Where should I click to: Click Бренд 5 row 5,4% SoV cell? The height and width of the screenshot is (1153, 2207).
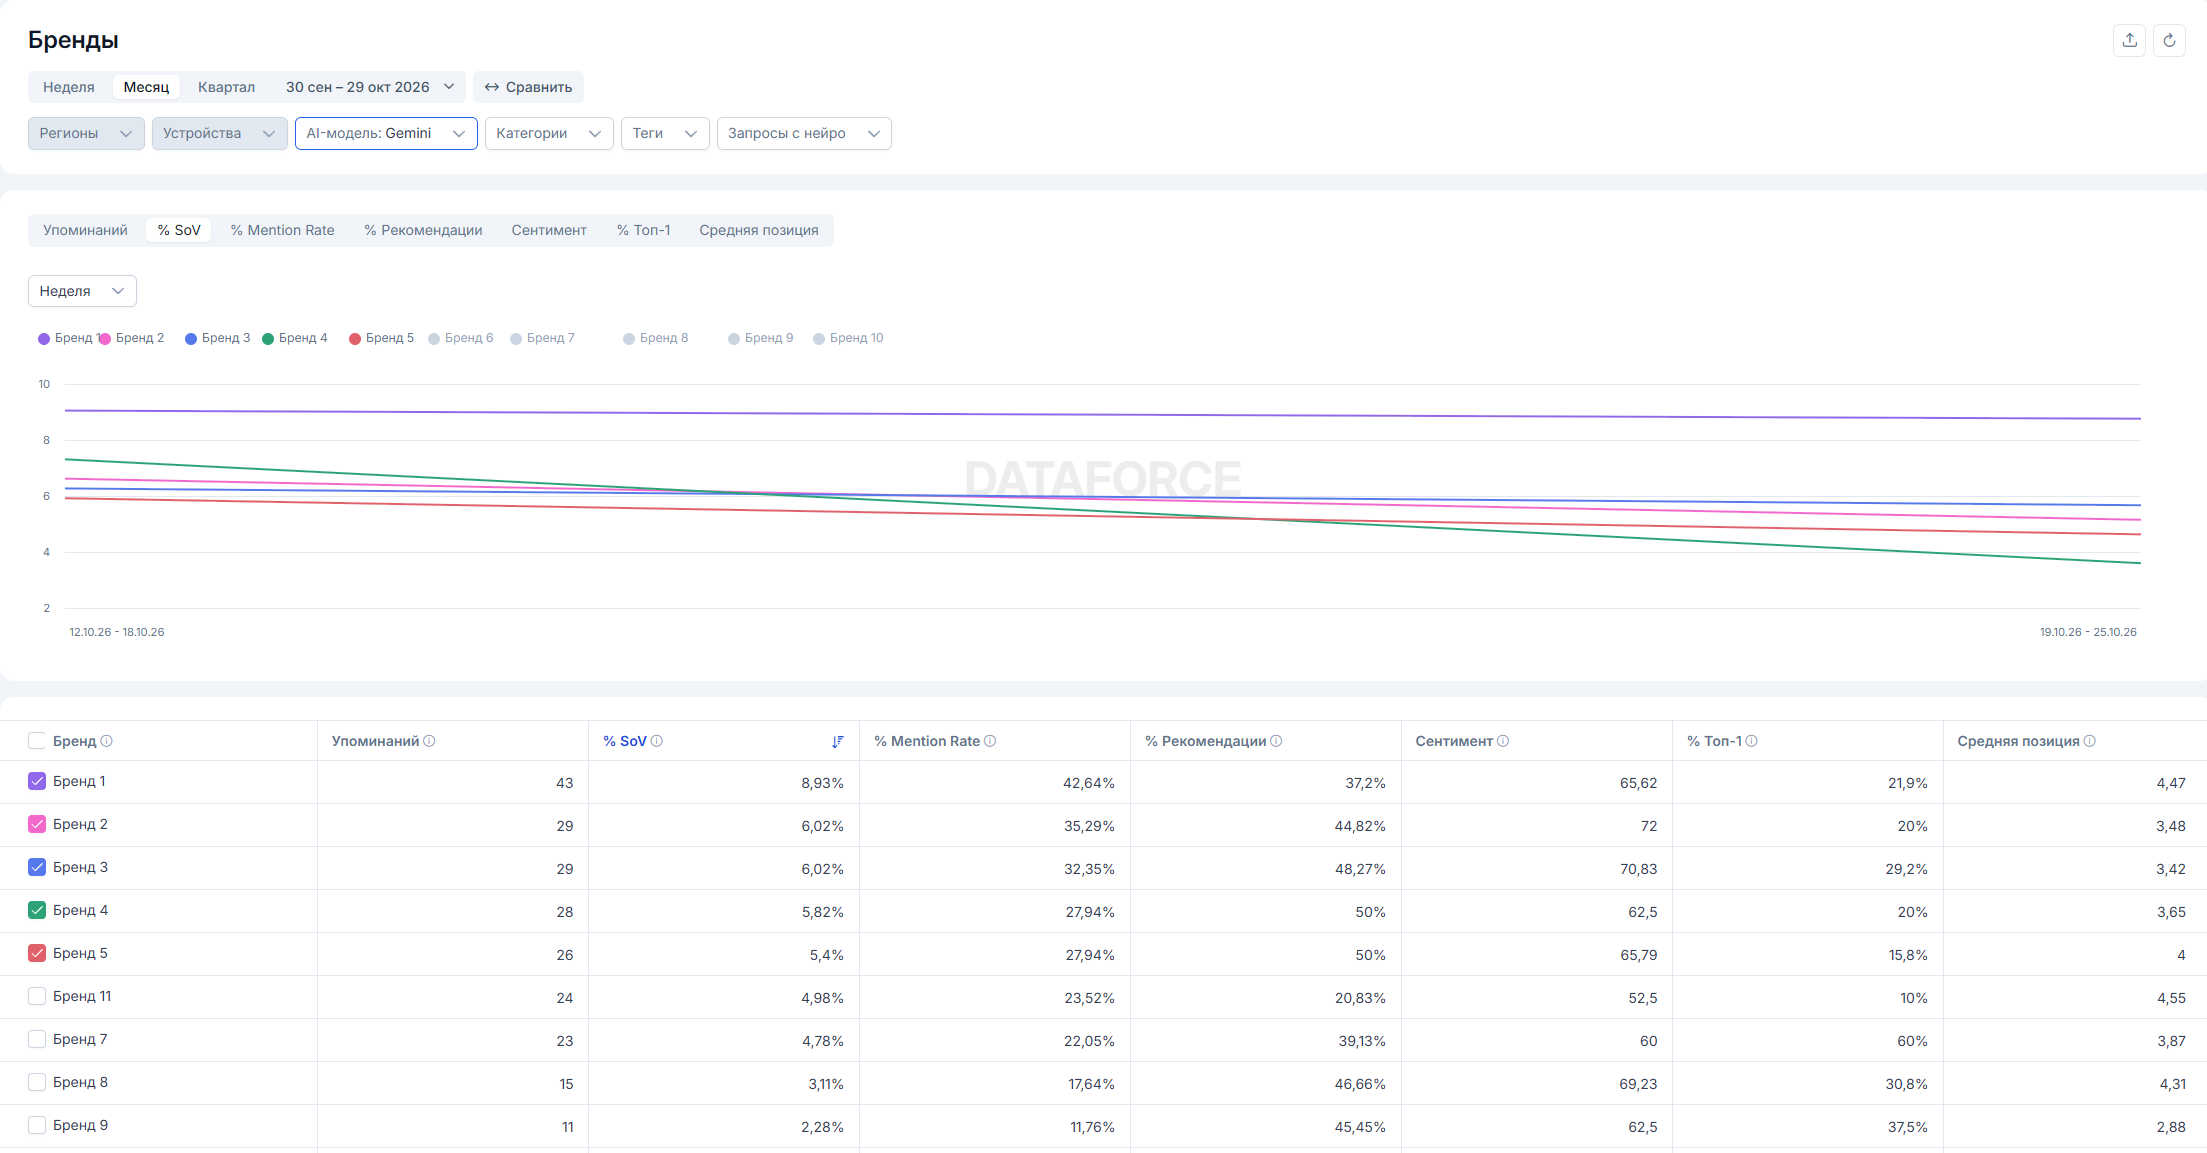[x=724, y=955]
